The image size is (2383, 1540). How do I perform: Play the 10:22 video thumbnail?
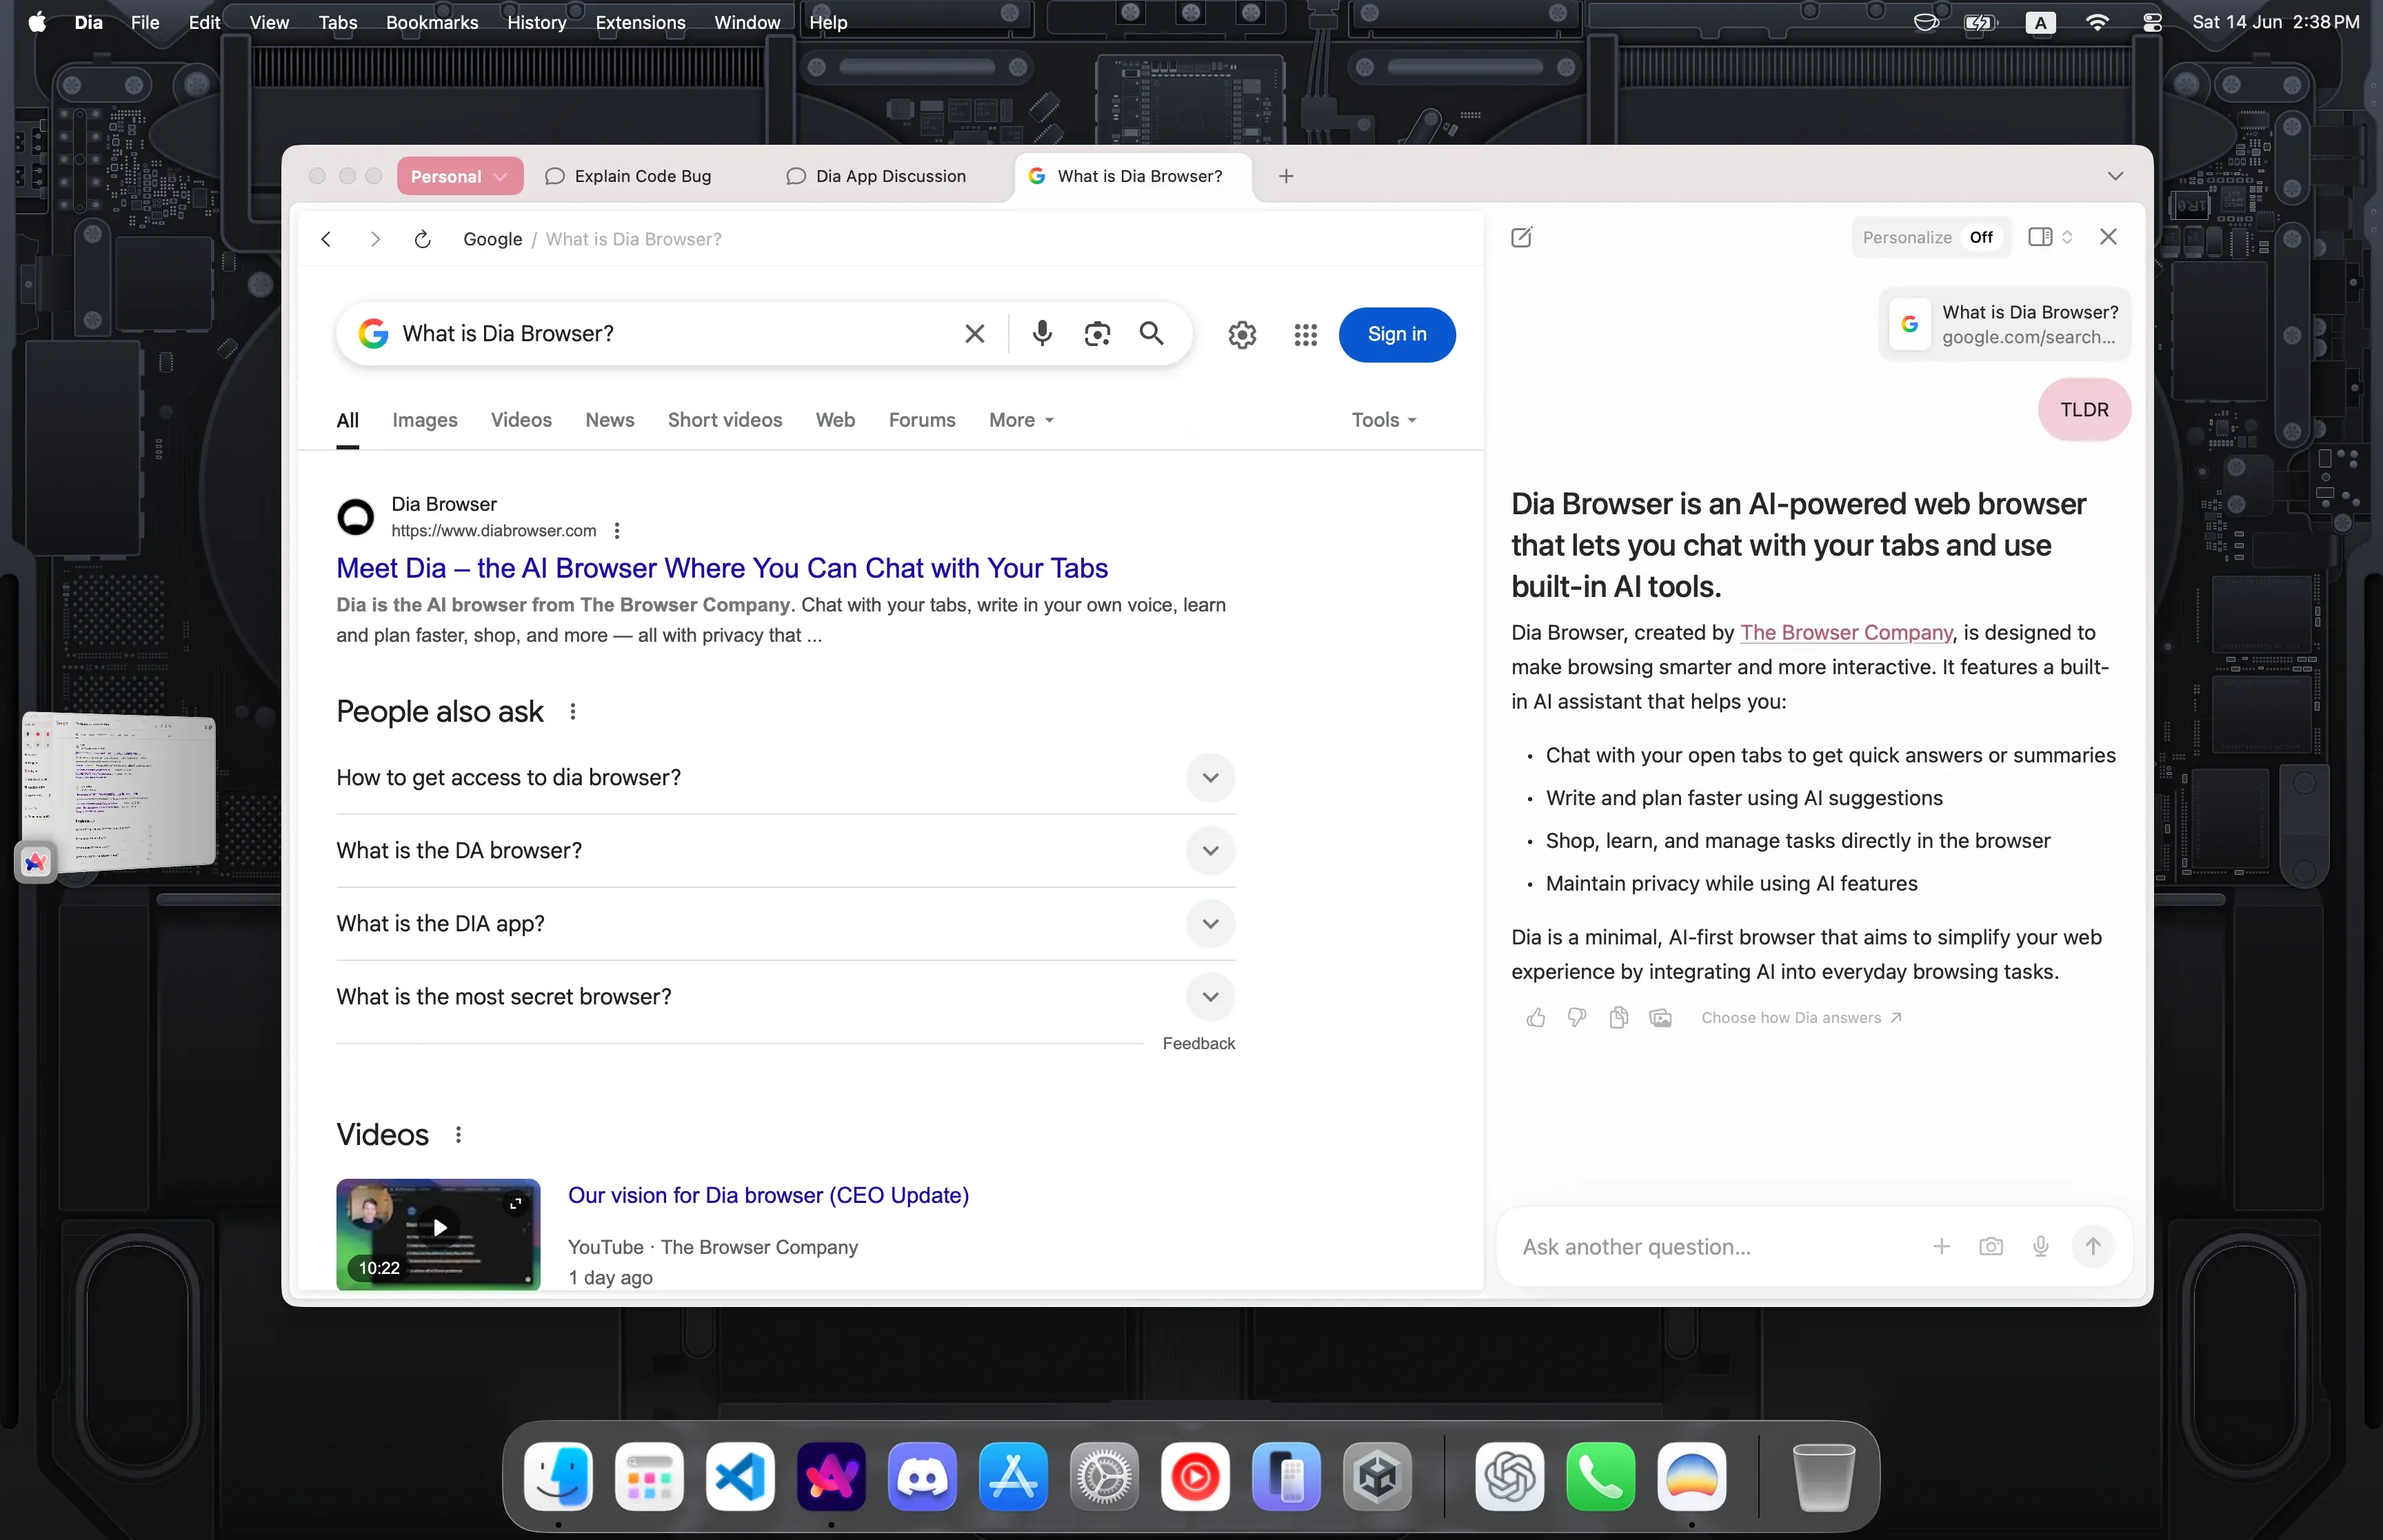point(438,1233)
